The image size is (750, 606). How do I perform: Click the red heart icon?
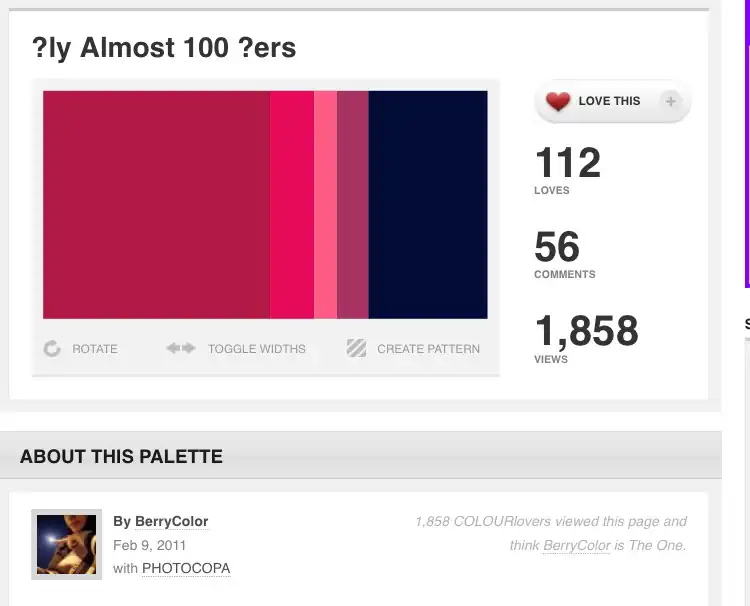pos(558,101)
